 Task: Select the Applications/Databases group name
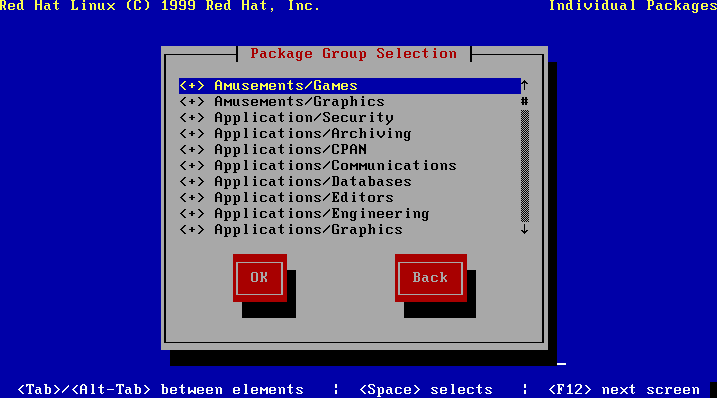click(313, 182)
